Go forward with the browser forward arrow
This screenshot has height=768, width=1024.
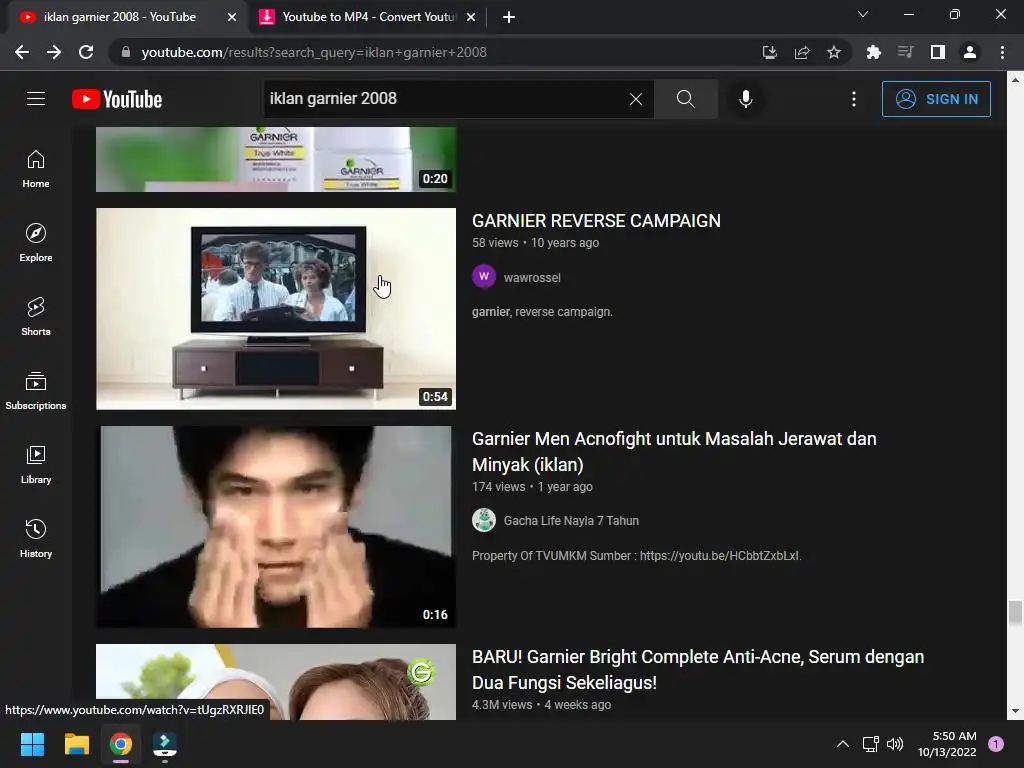click(x=54, y=52)
